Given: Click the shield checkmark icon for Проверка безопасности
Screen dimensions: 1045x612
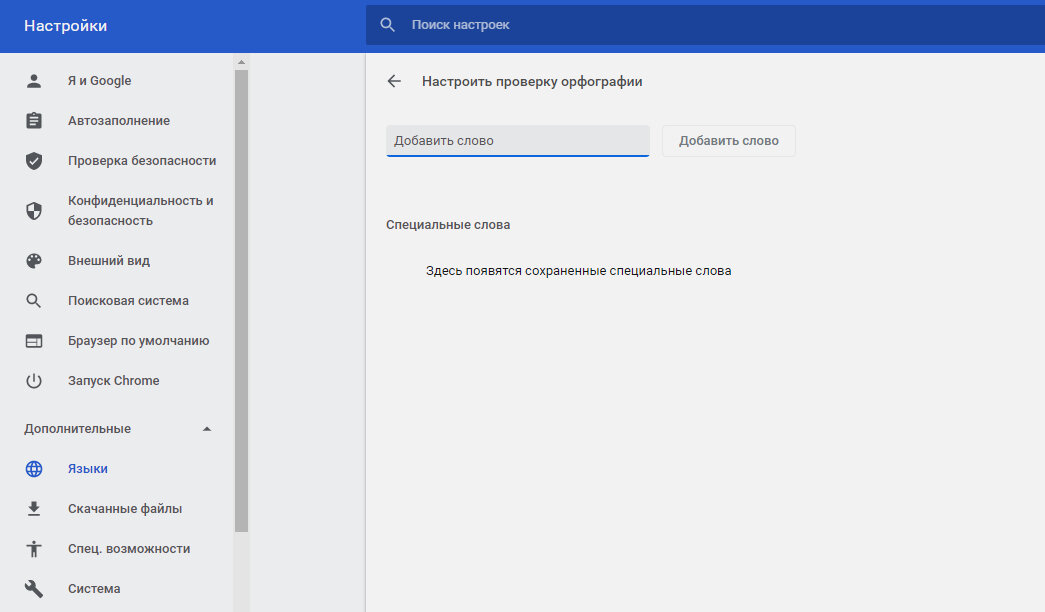Looking at the screenshot, I should pos(34,161).
